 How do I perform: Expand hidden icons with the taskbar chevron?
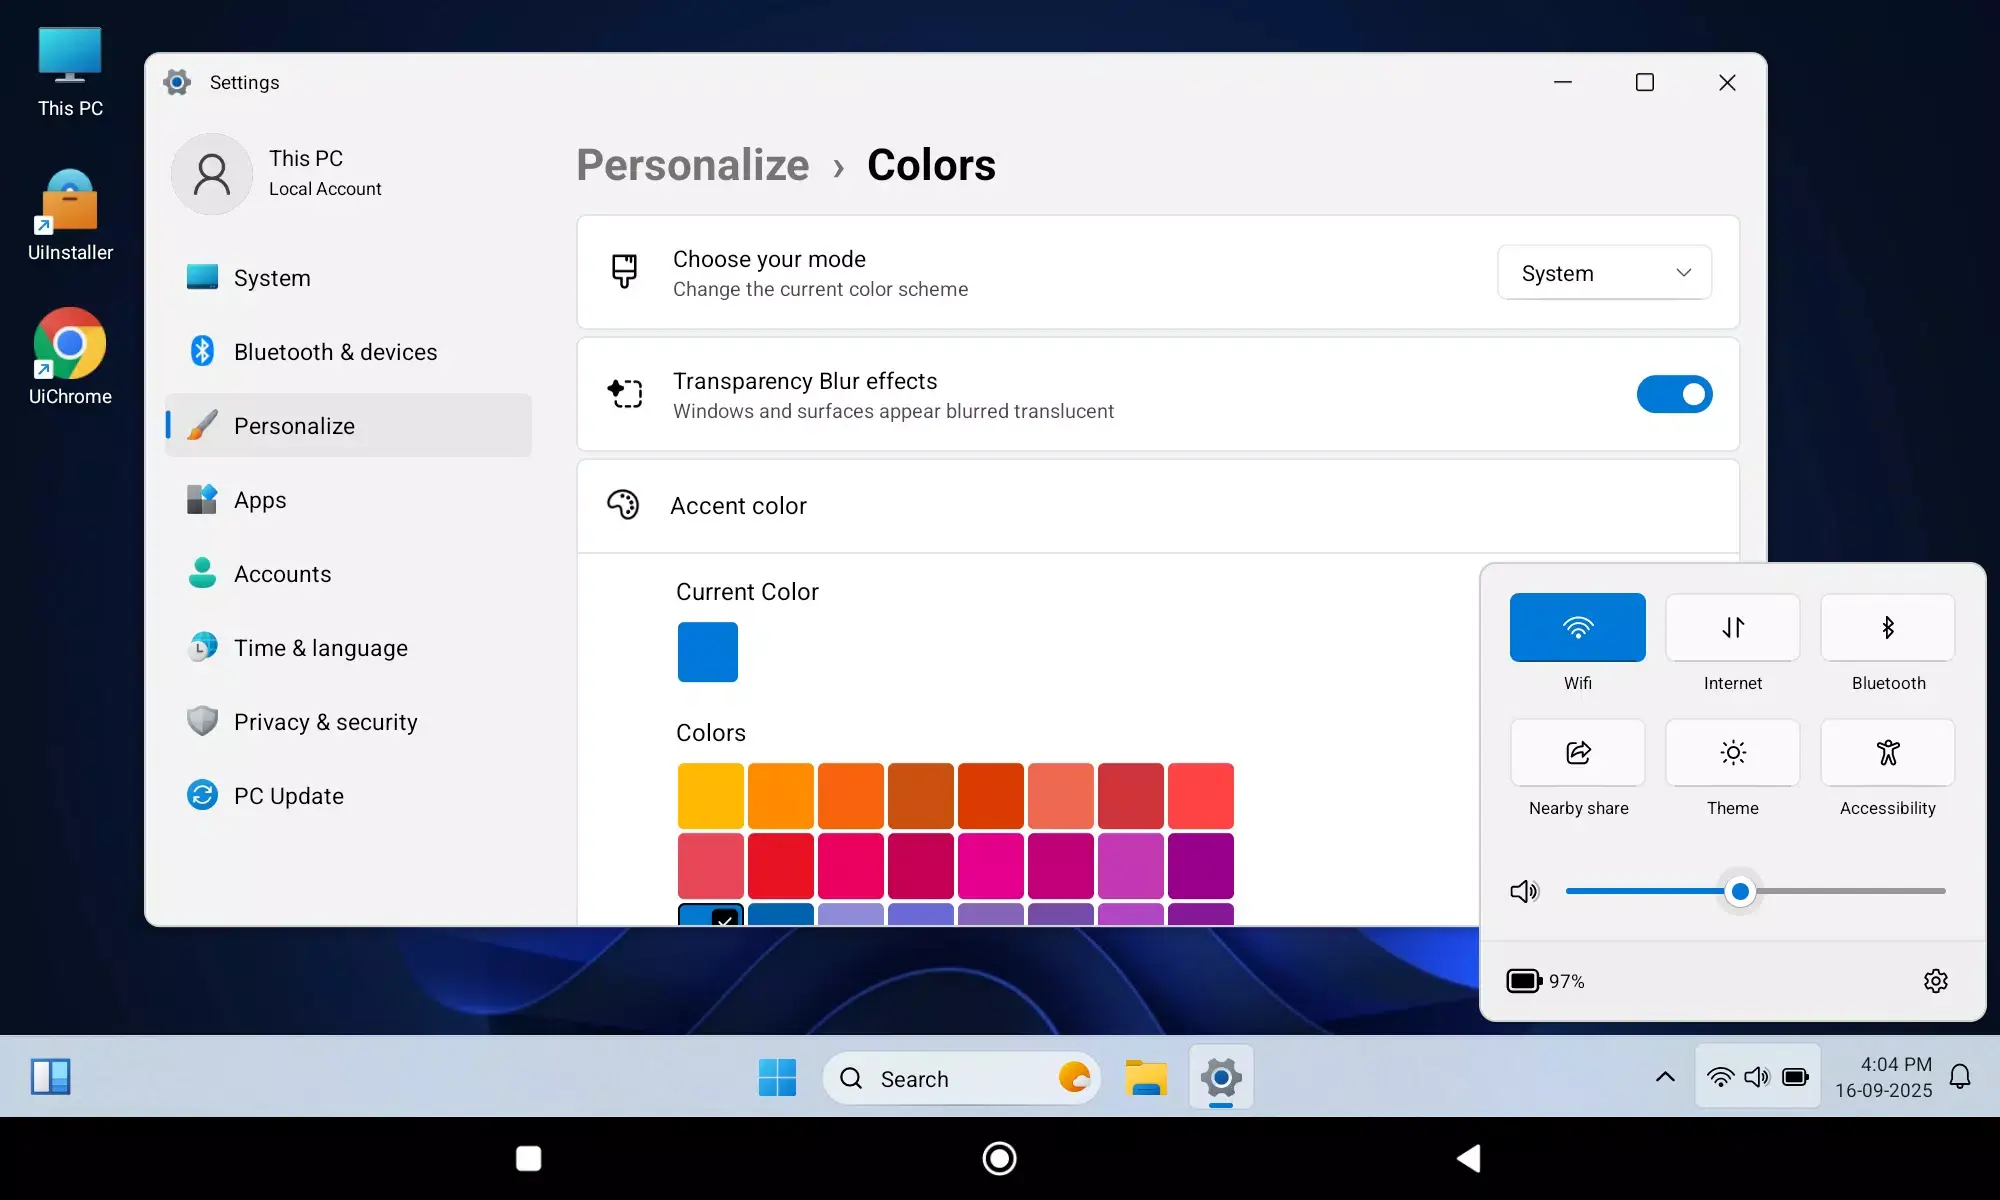coord(1664,1077)
